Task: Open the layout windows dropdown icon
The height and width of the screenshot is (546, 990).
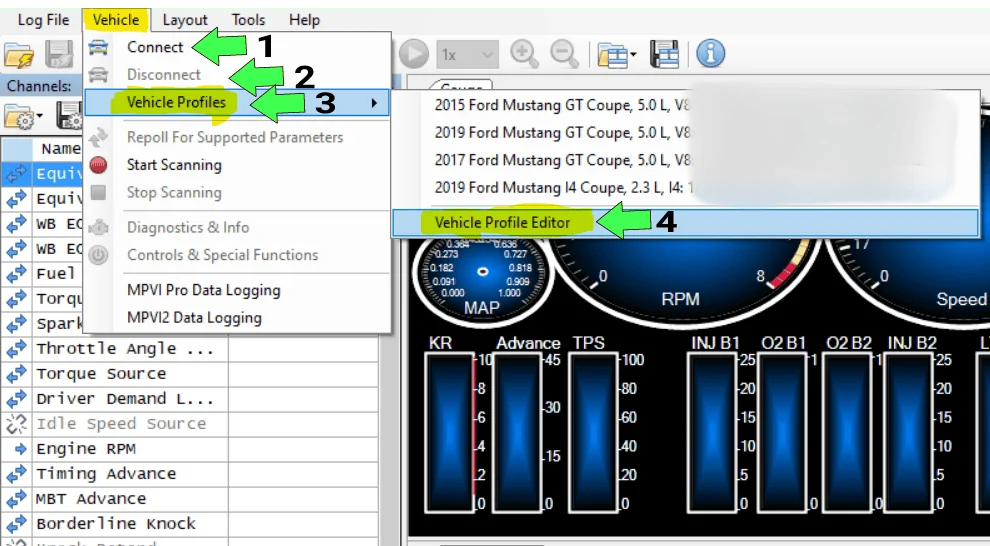Action: coord(616,55)
